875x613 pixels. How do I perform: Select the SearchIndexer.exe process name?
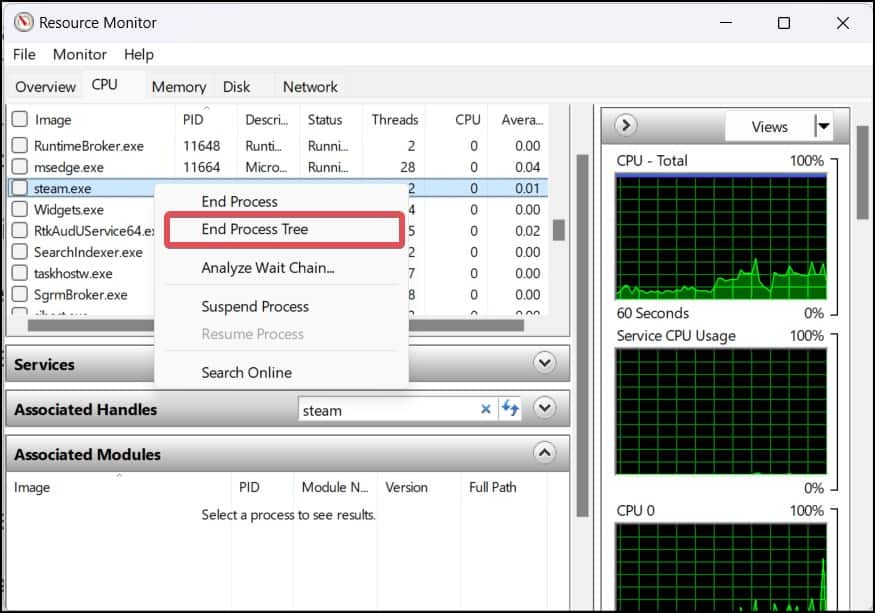tap(88, 252)
